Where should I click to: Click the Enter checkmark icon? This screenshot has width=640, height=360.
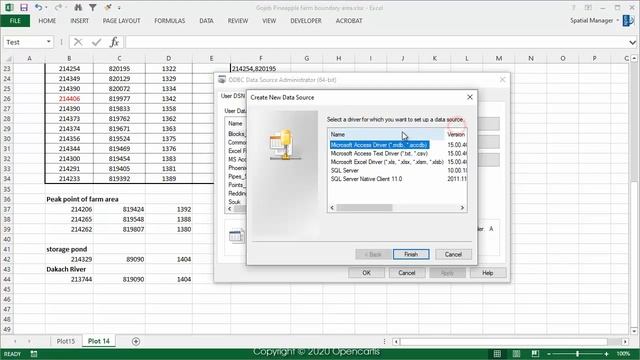pos(96,42)
